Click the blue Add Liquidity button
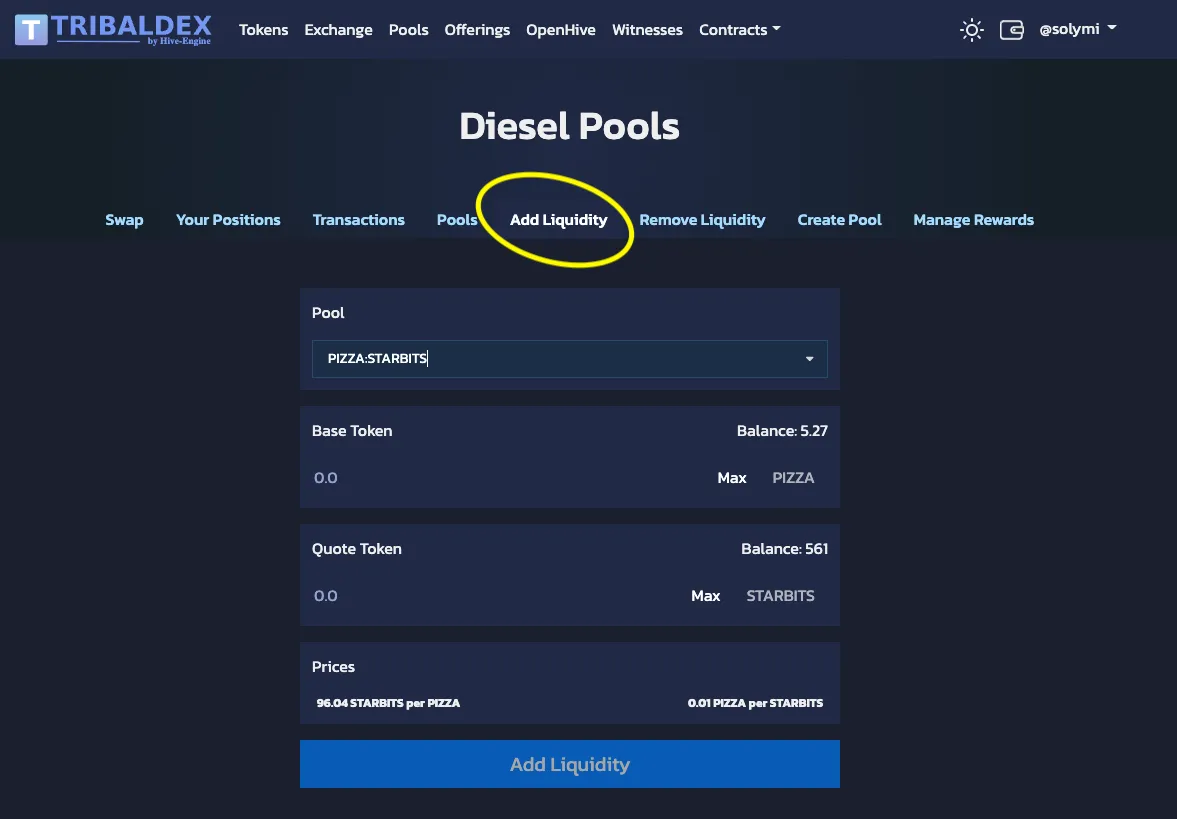This screenshot has height=819, width=1177. [570, 764]
